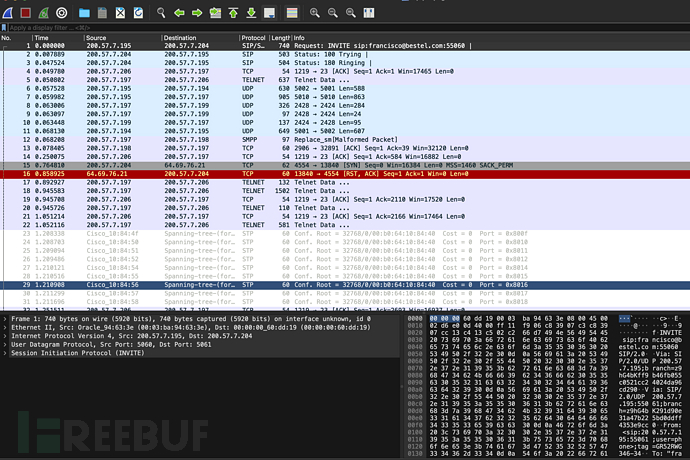690x460 pixels.
Task: Jump to the last packet
Action: pyautogui.click(x=251, y=13)
